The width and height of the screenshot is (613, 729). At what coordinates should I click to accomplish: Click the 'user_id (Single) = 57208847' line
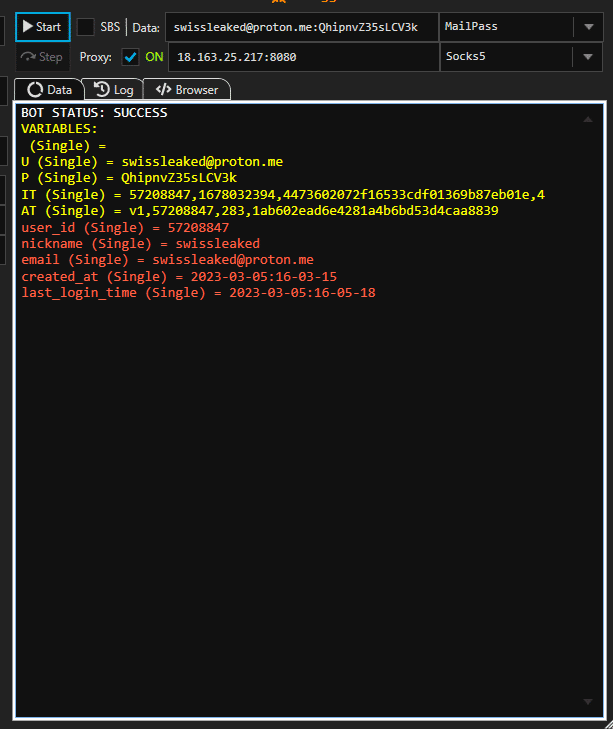(x=125, y=227)
